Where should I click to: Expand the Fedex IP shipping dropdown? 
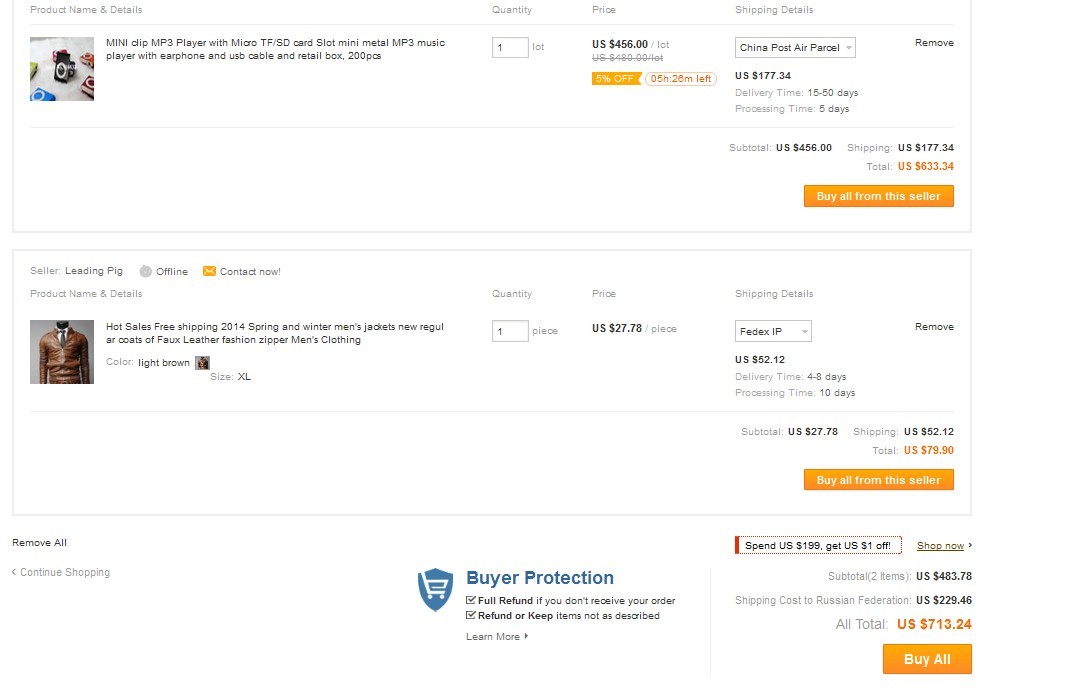click(x=773, y=331)
